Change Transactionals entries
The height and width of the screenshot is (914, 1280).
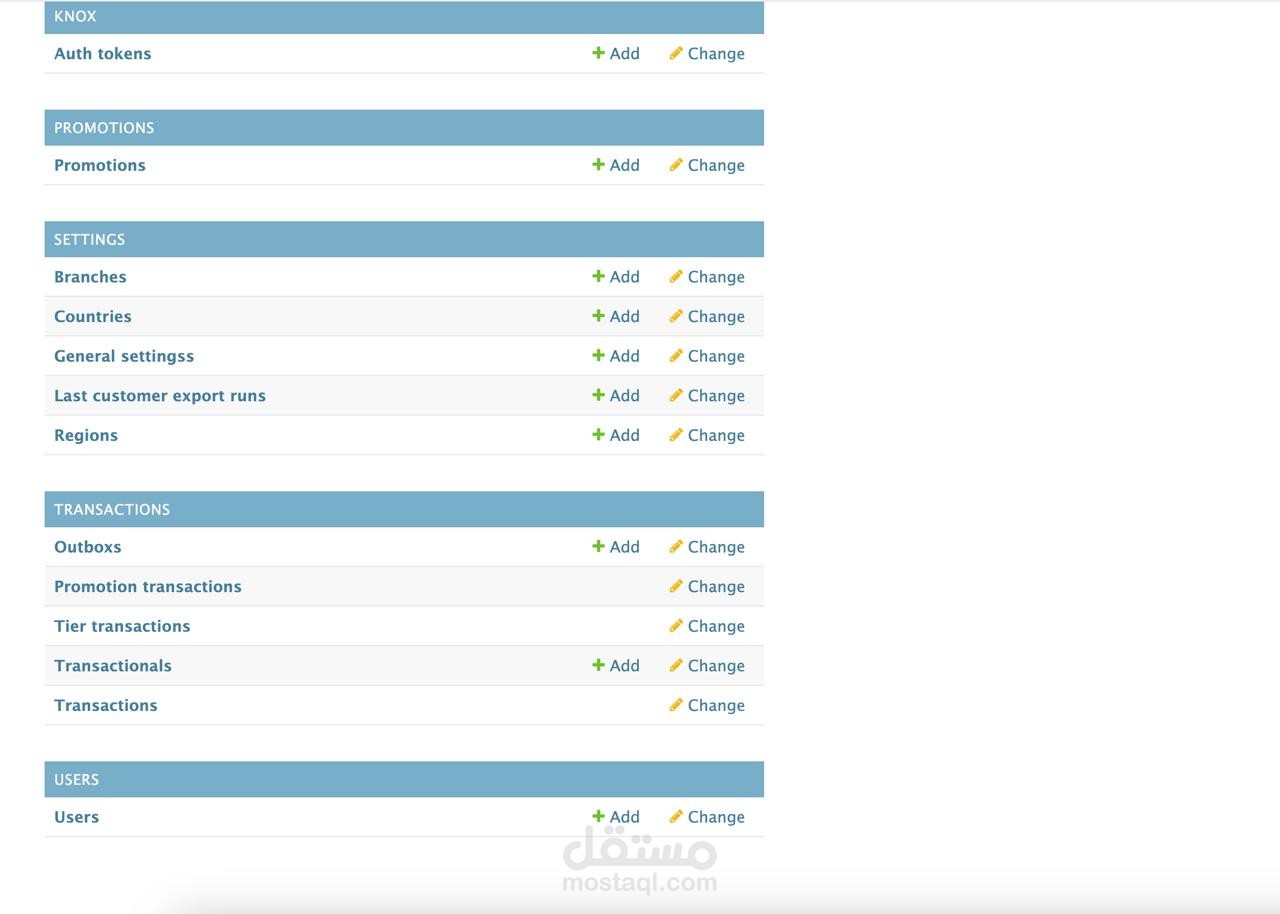click(707, 666)
